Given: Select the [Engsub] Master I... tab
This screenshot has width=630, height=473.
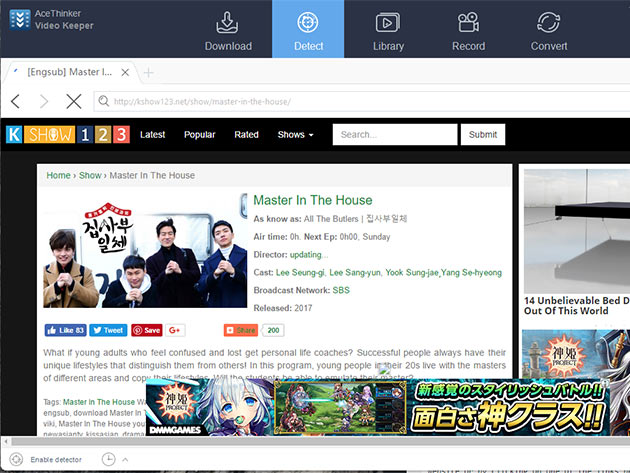Looking at the screenshot, I should click(69, 72).
